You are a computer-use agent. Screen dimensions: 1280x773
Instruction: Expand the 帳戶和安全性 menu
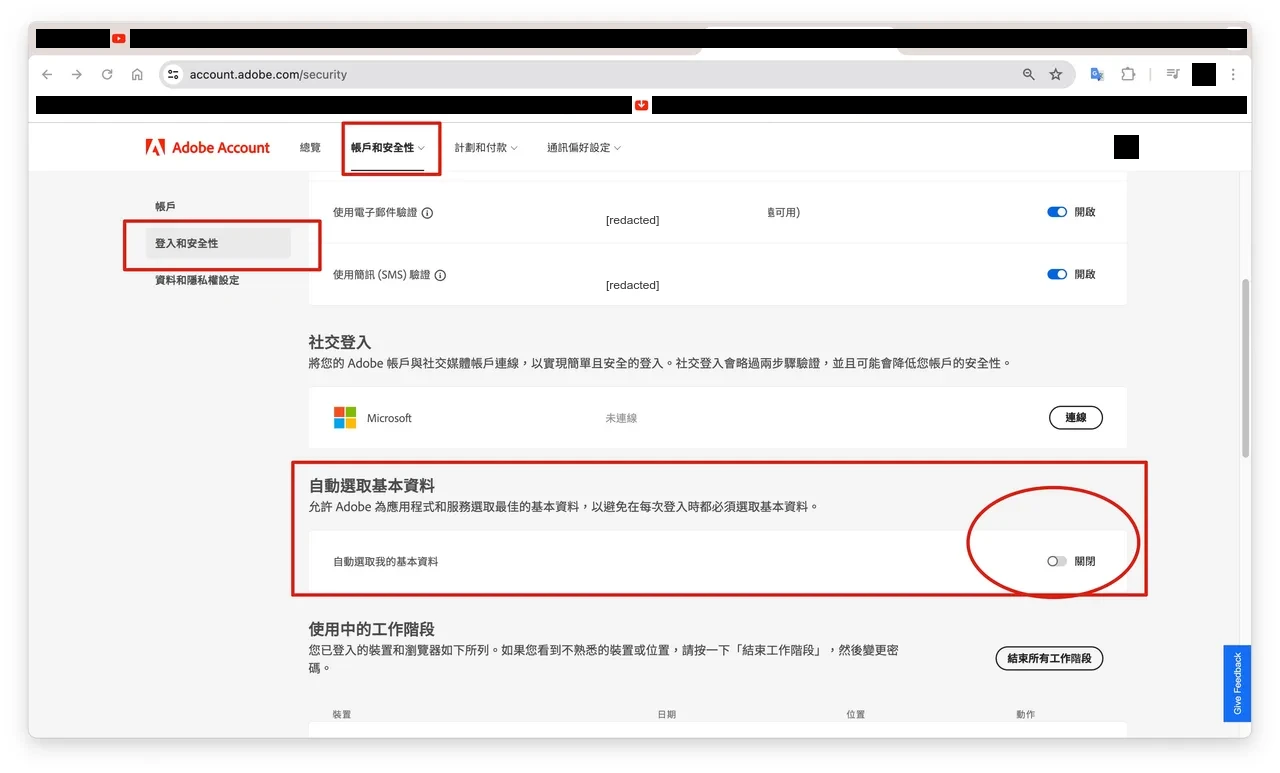[x=388, y=148]
